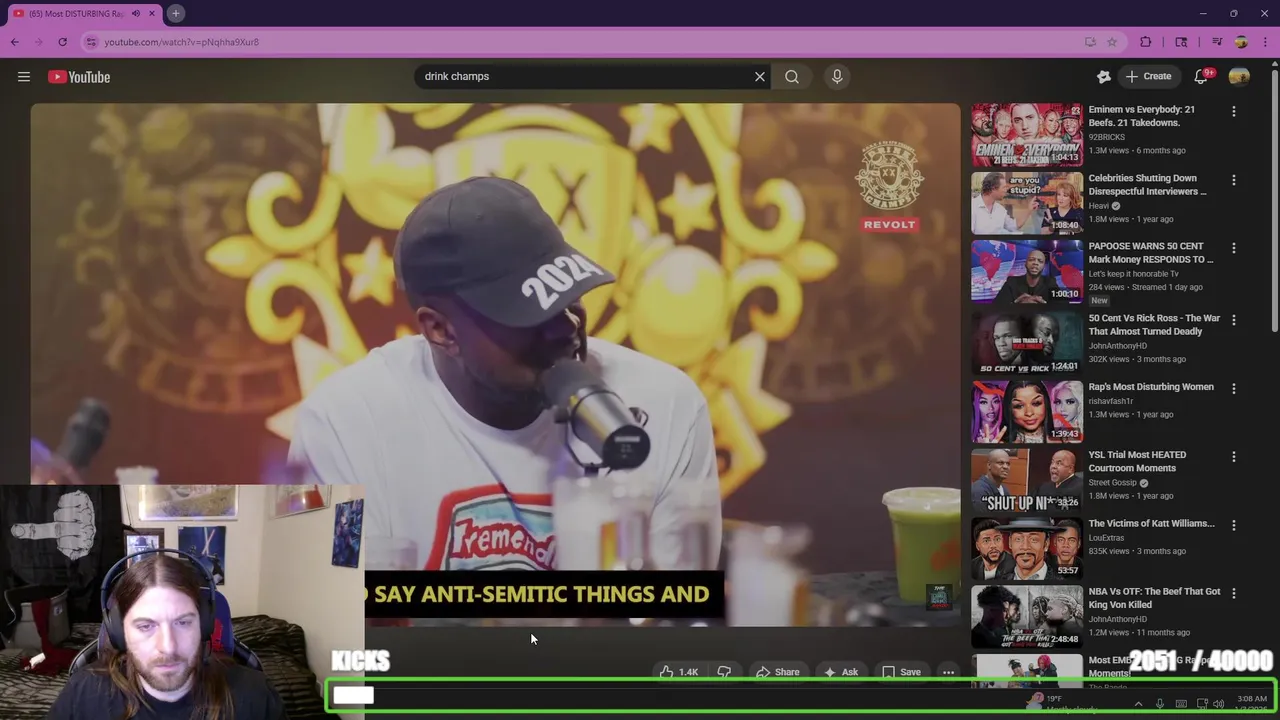Show hidden system tray icons chevron
This screenshot has width=1280, height=720.
pyautogui.click(x=1138, y=704)
